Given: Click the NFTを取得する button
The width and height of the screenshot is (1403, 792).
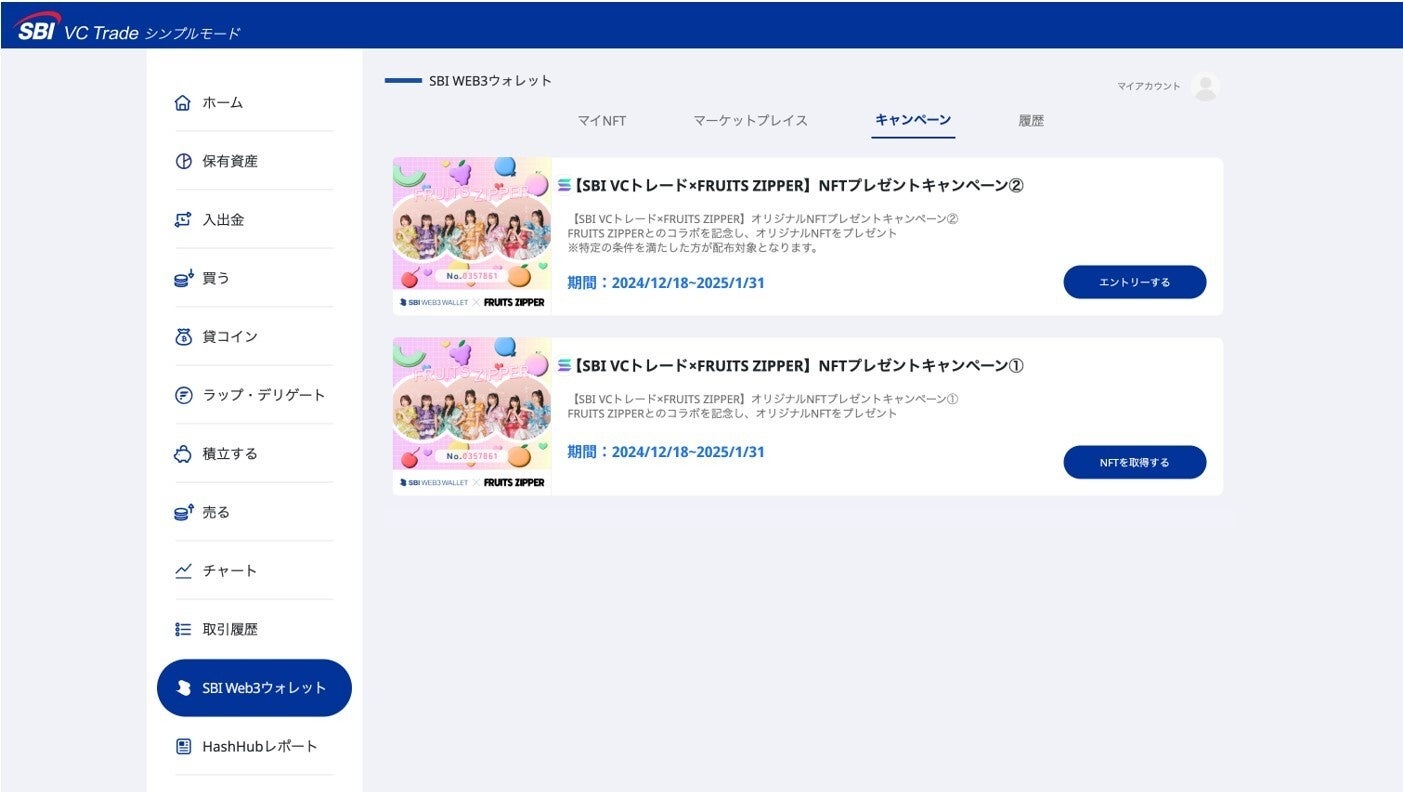Looking at the screenshot, I should (1135, 462).
